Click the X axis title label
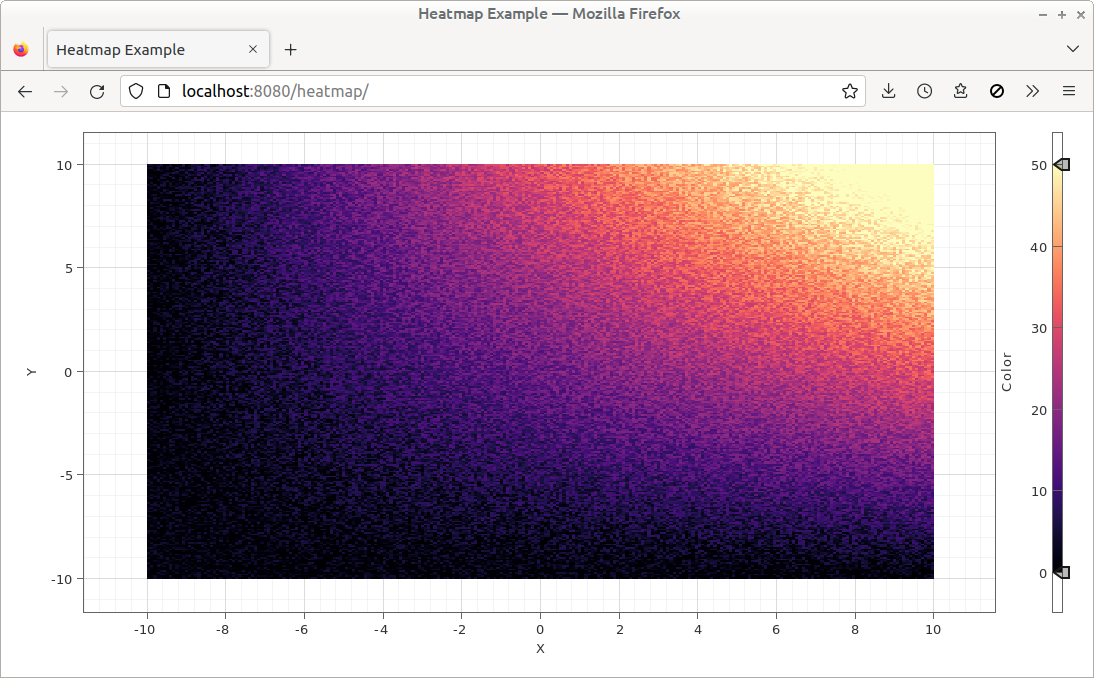Image resolution: width=1094 pixels, height=678 pixels. click(540, 649)
